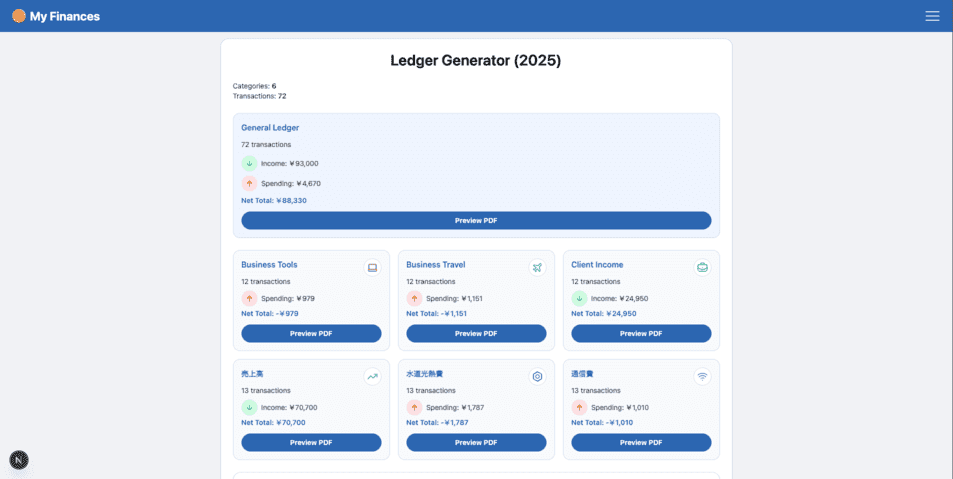Preview PDF for 売上高 category

click(311, 442)
